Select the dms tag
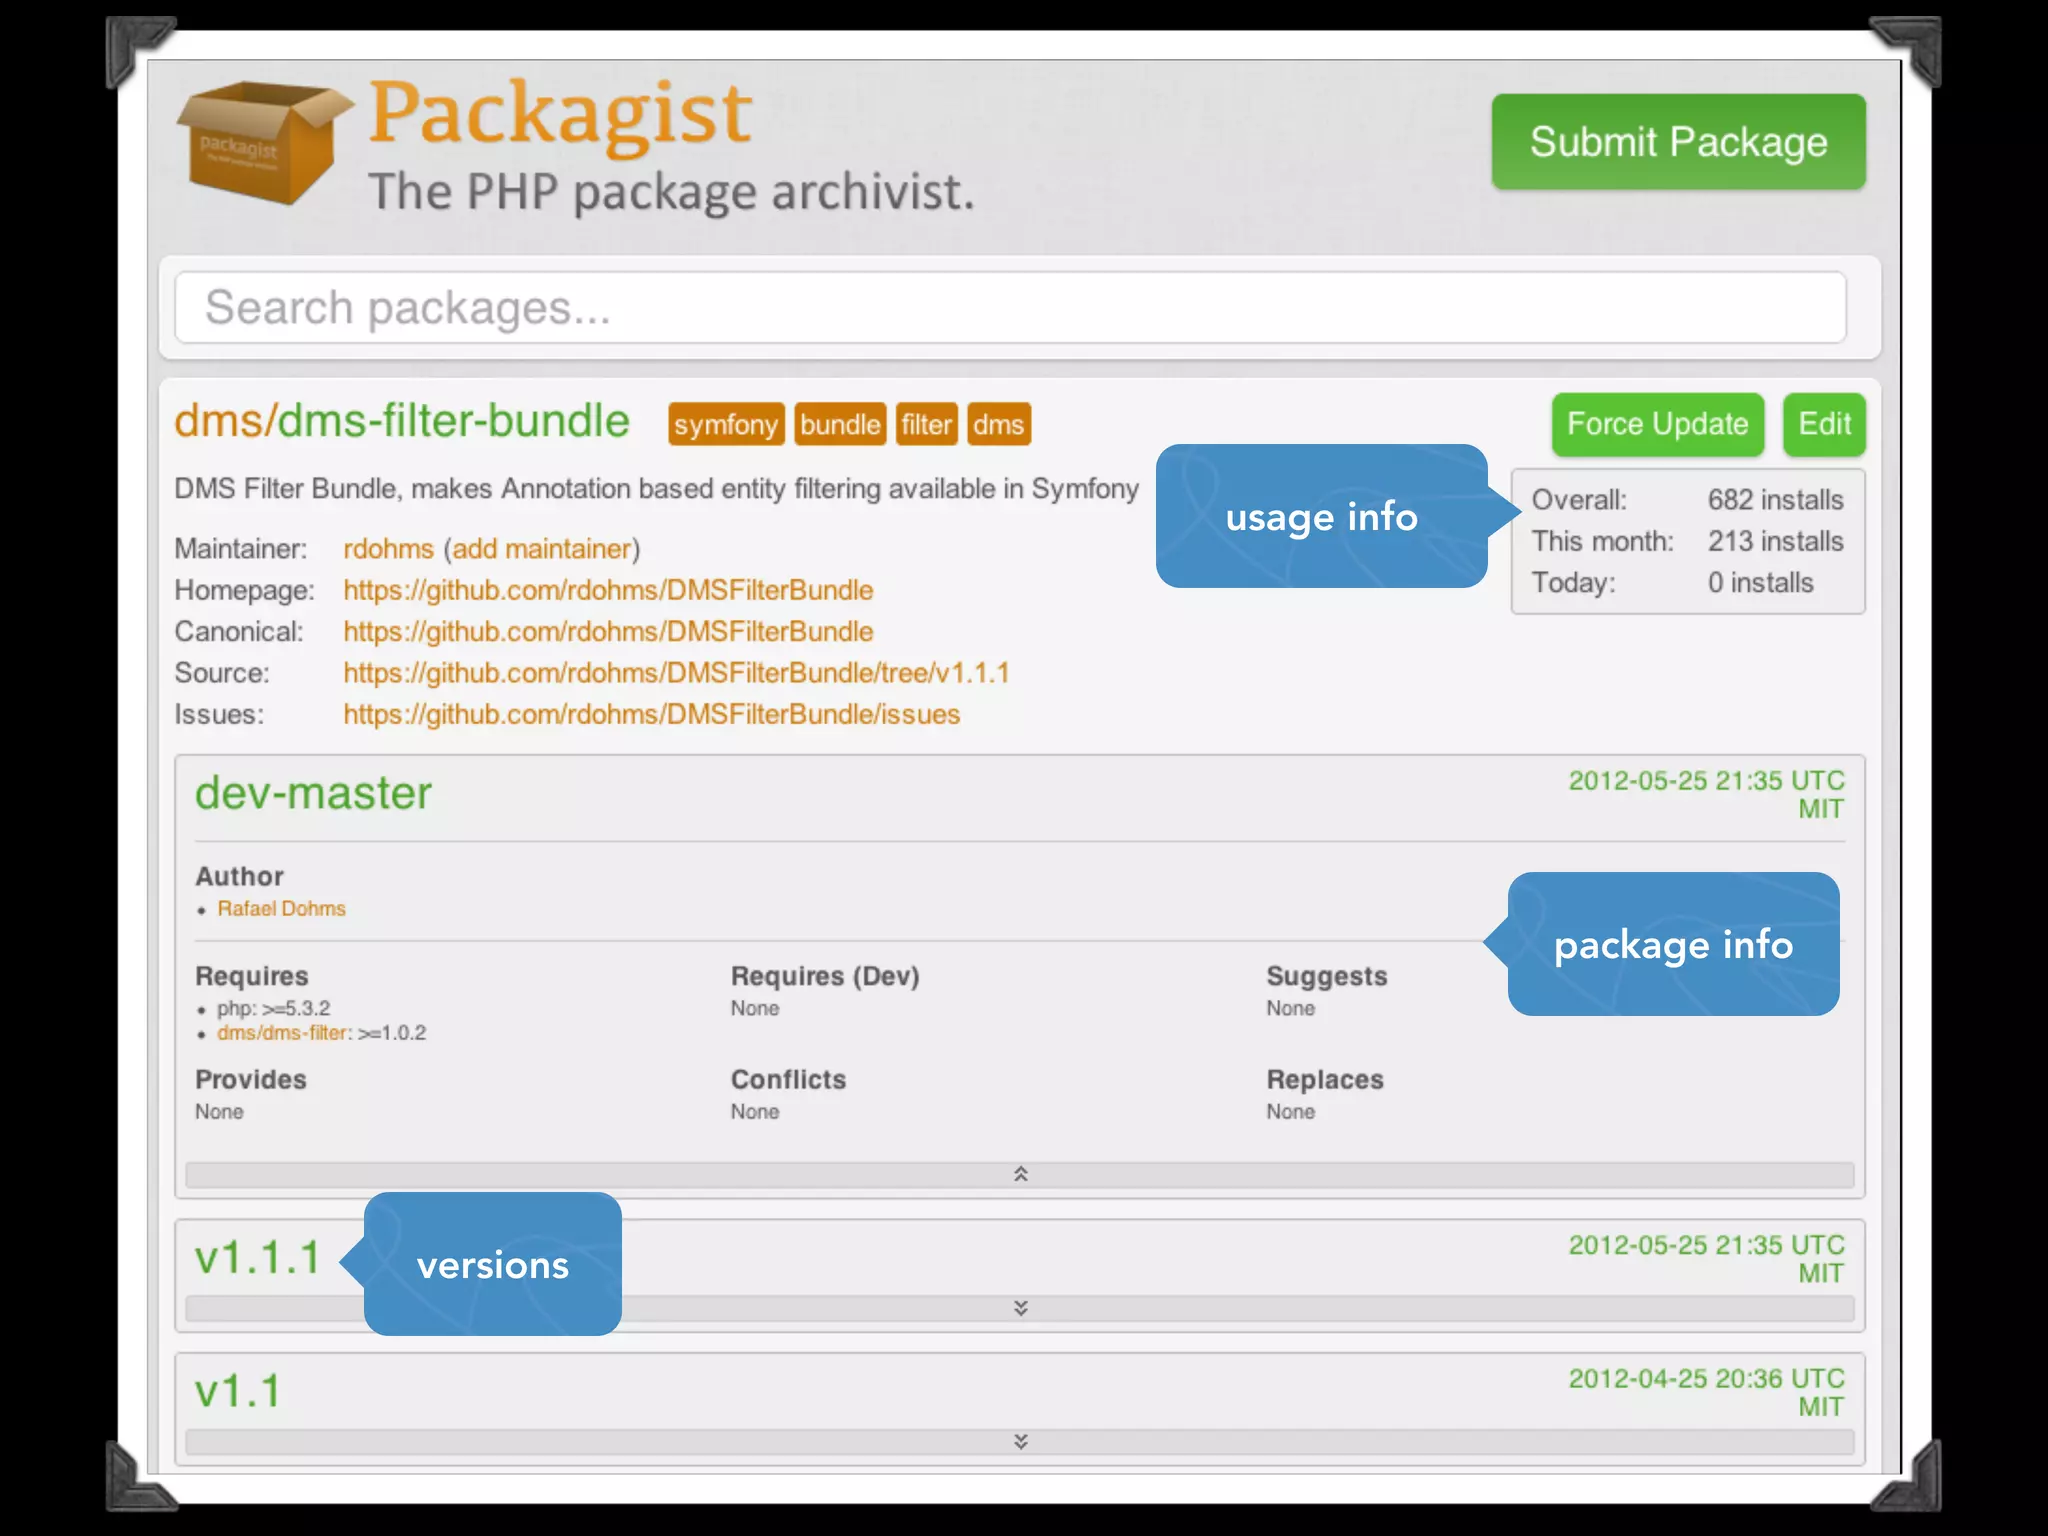This screenshot has width=2048, height=1536. pyautogui.click(x=998, y=424)
